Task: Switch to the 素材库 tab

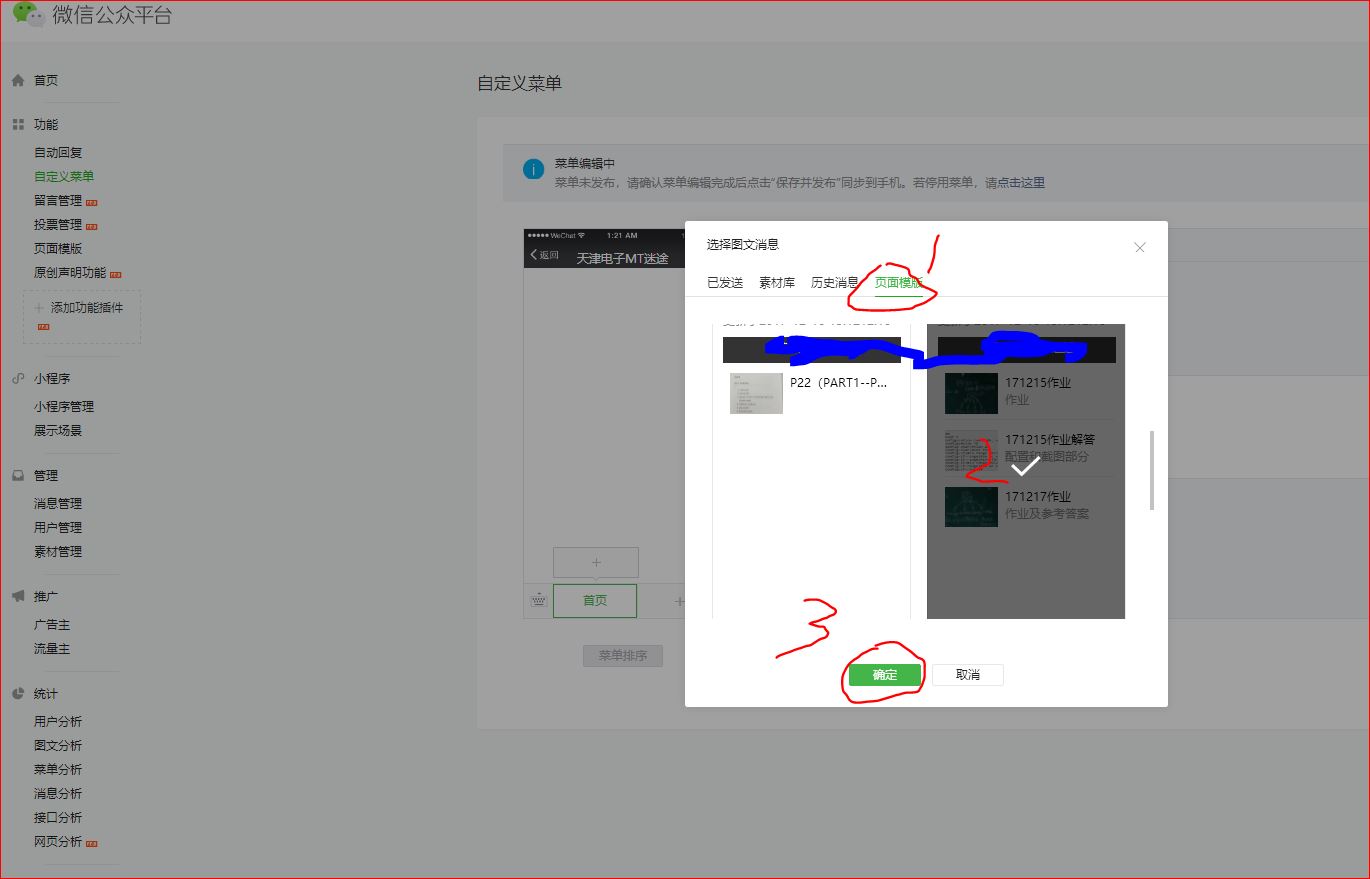Action: 777,282
